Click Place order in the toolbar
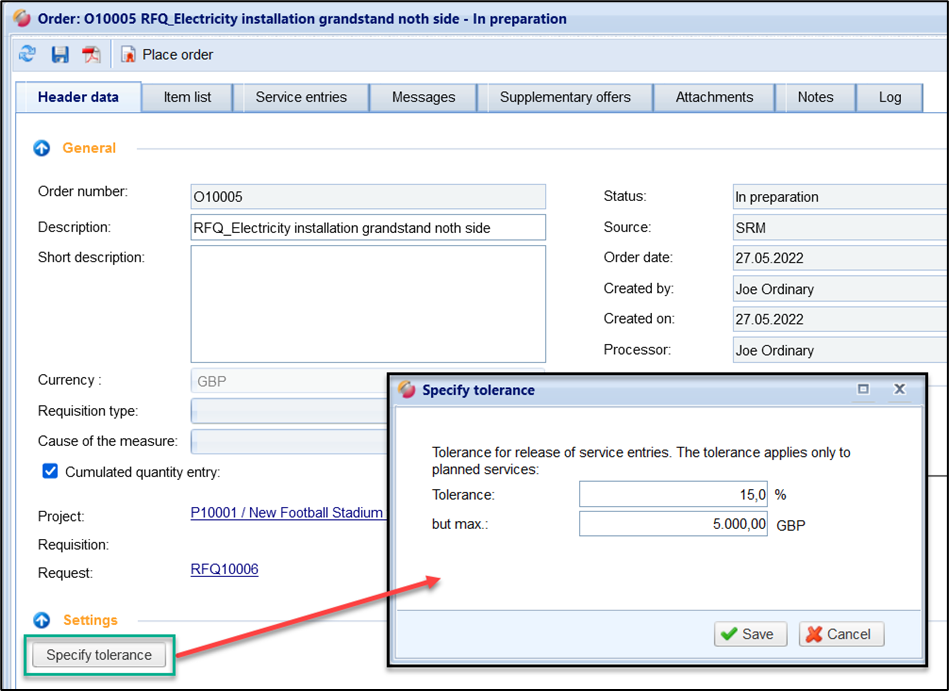The height and width of the screenshot is (691, 949). [x=167, y=54]
